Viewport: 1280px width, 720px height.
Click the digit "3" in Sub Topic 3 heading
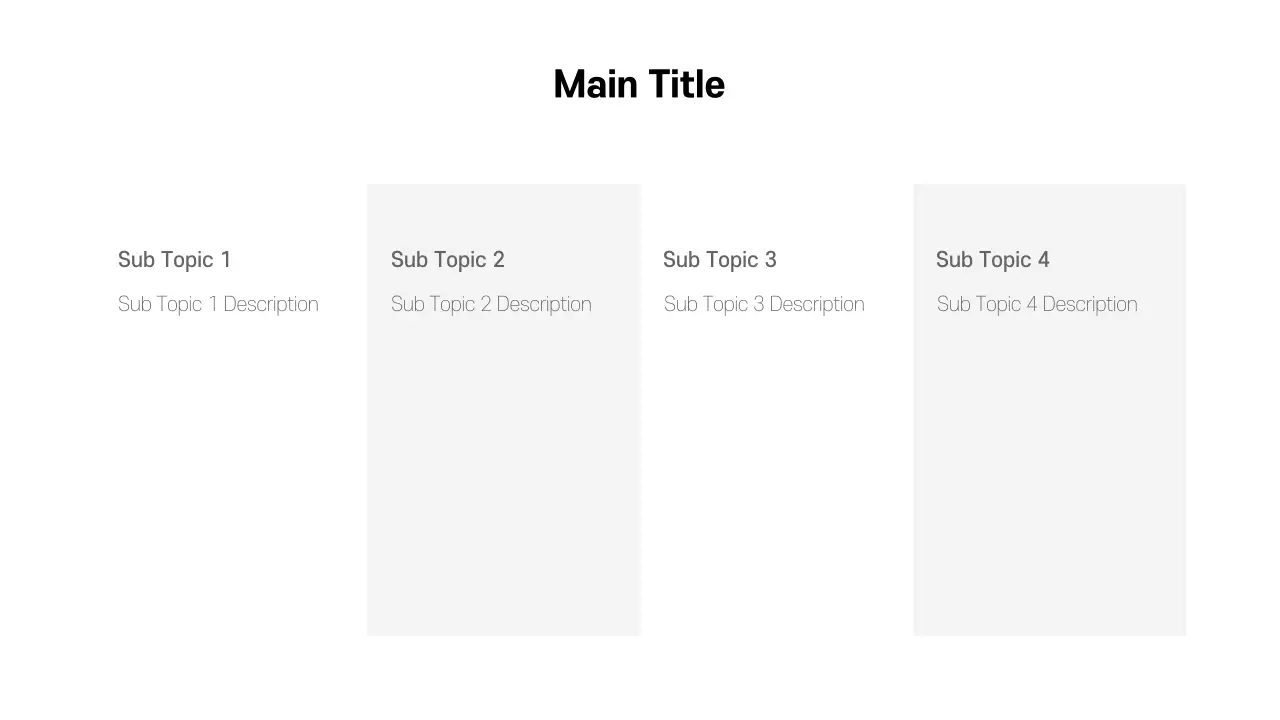click(x=770, y=260)
